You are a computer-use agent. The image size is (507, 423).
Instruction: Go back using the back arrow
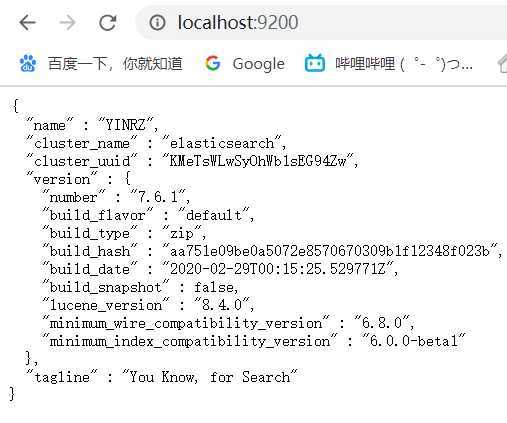point(28,23)
